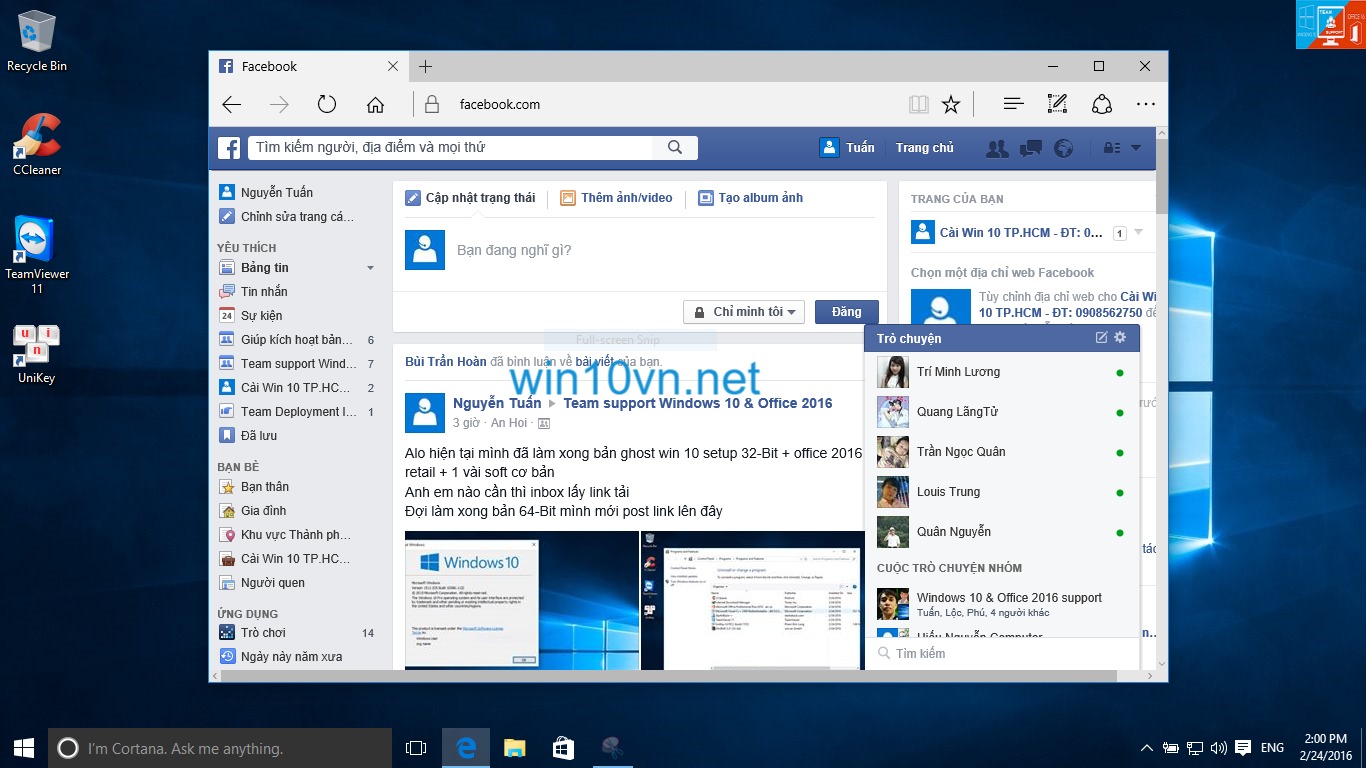Click the Bùi Trần Hoàn name link
The height and width of the screenshot is (768, 1366).
[x=446, y=362]
